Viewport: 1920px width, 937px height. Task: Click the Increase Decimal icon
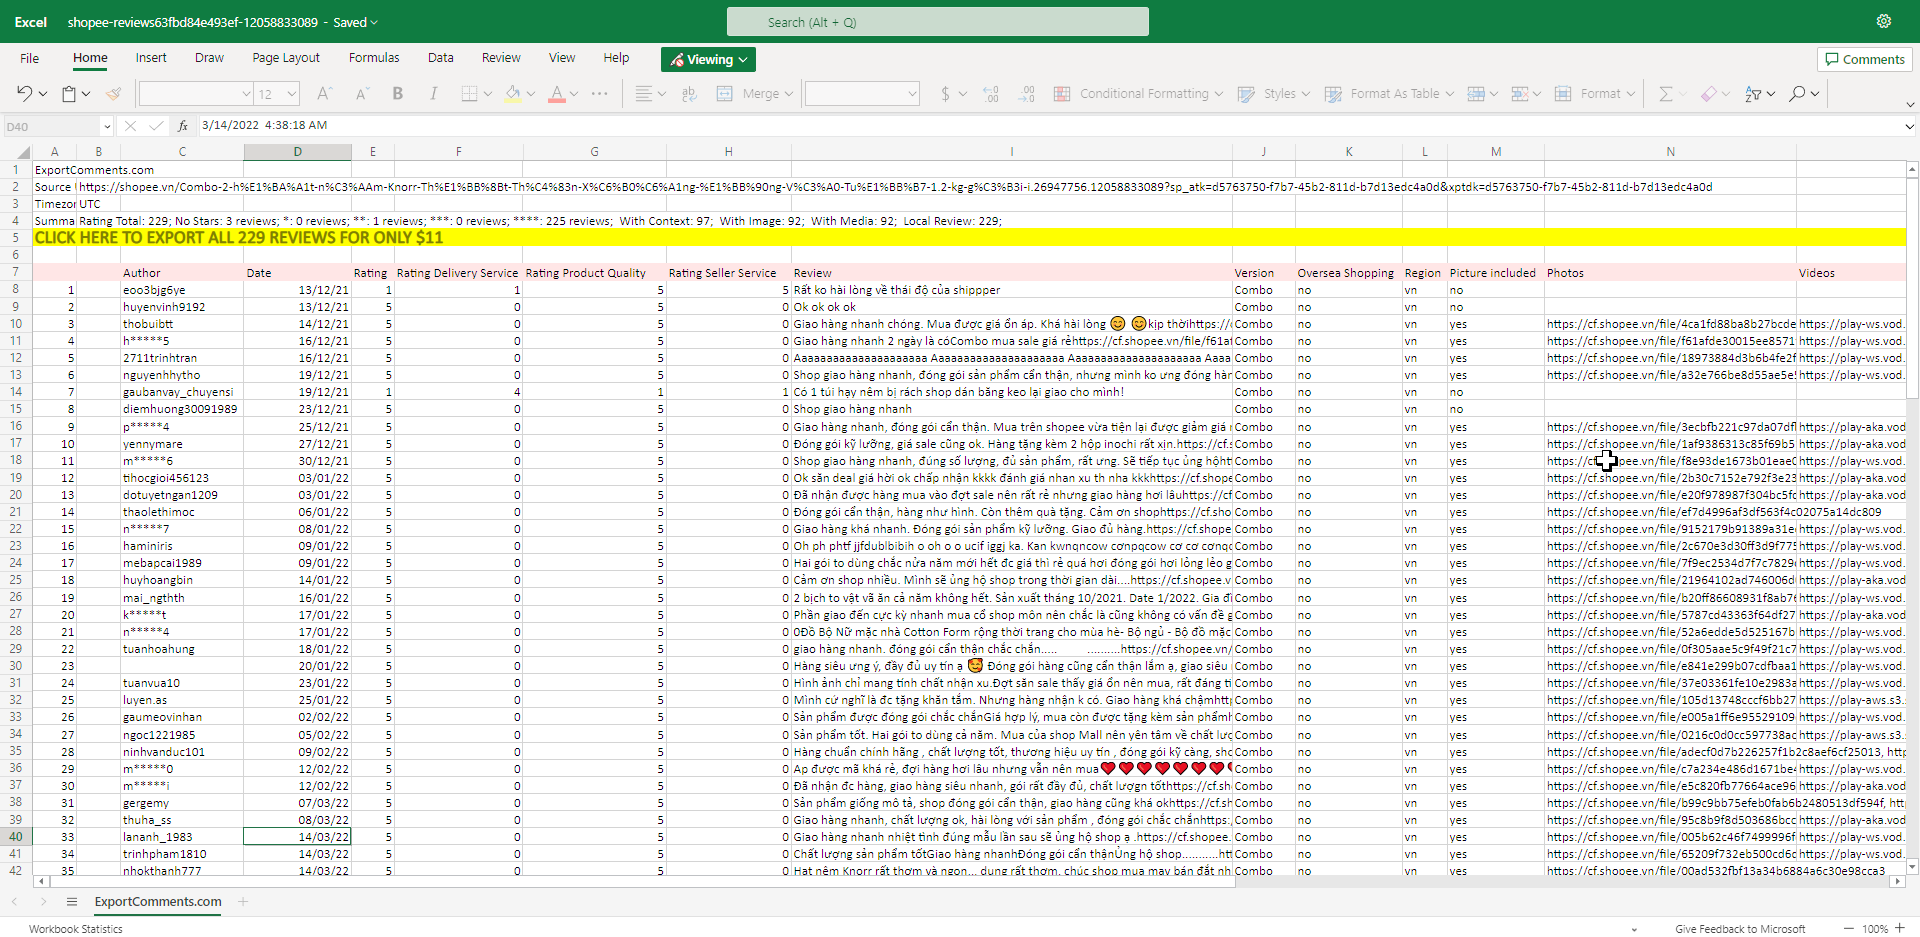(x=991, y=93)
